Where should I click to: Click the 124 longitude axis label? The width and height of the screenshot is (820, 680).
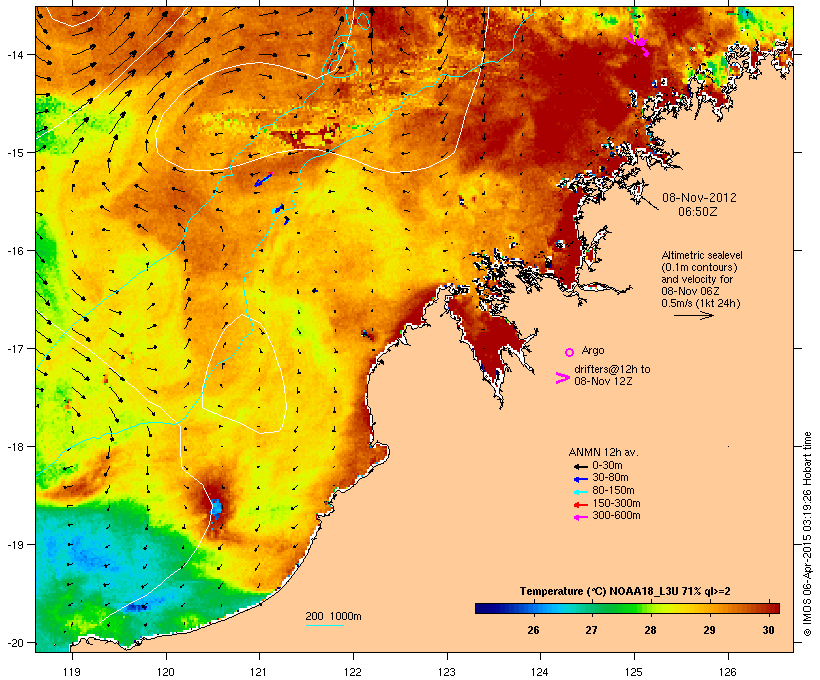pos(540,672)
